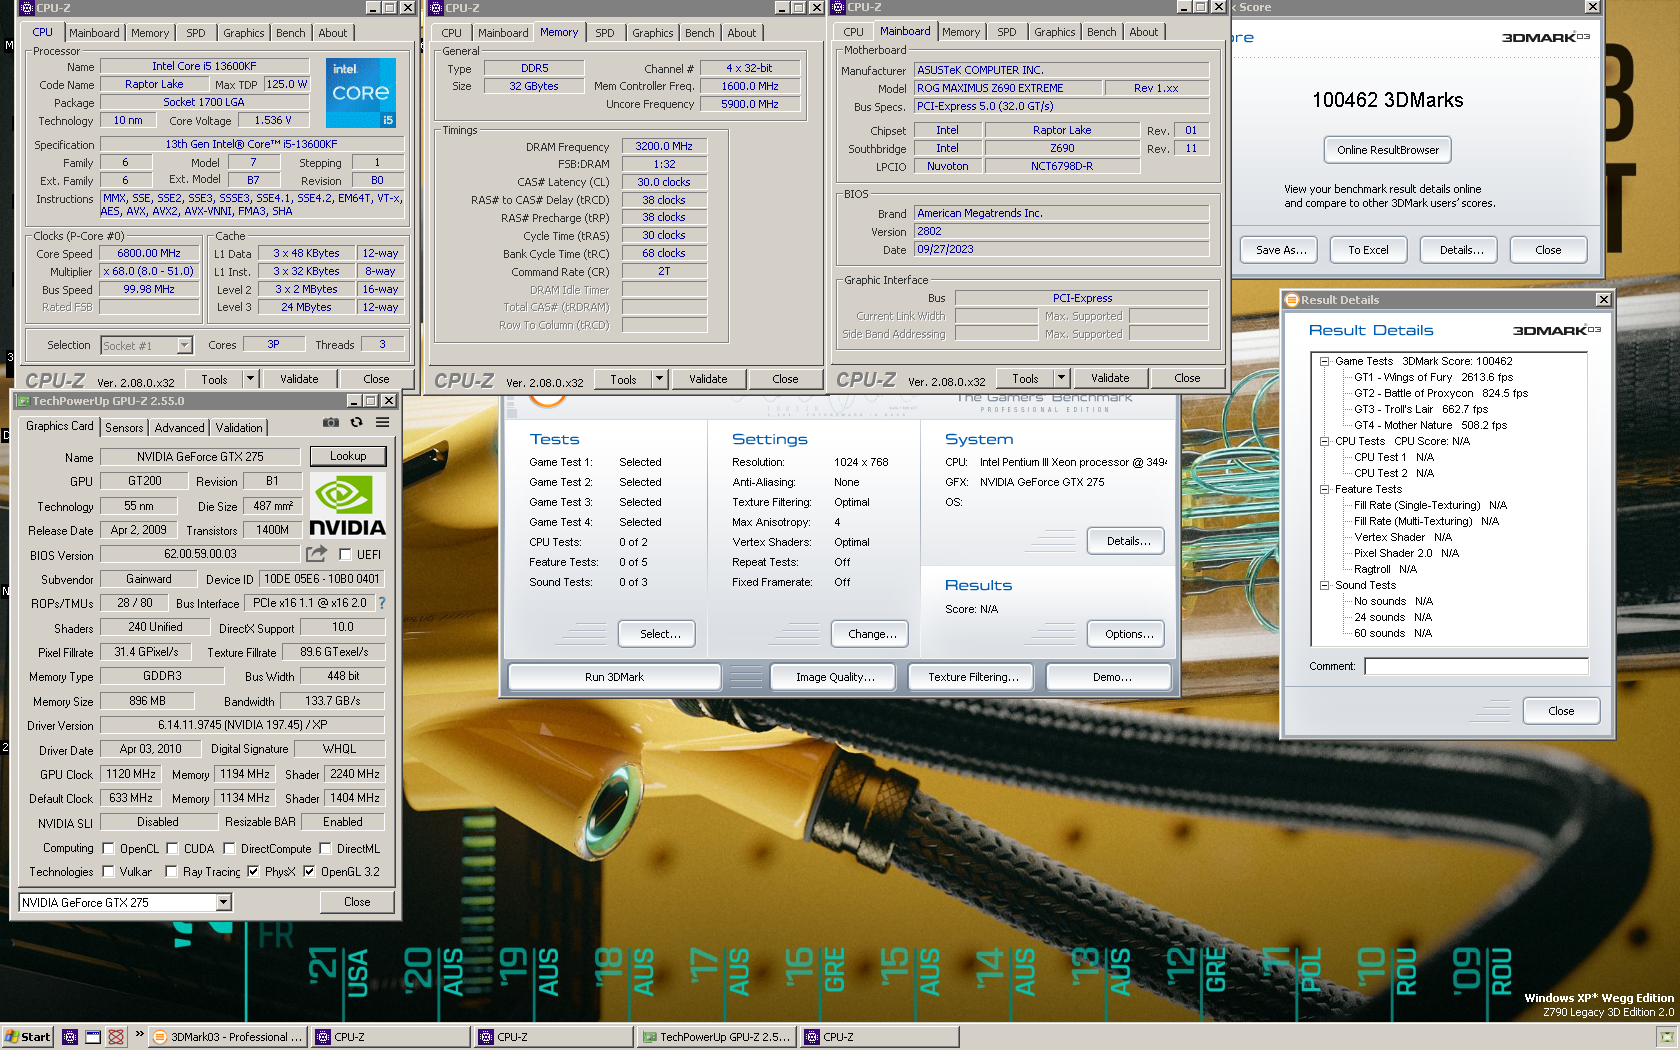The width and height of the screenshot is (1680, 1050).
Task: Select GT4 - Mother Nature result row
Action: pyautogui.click(x=1430, y=425)
